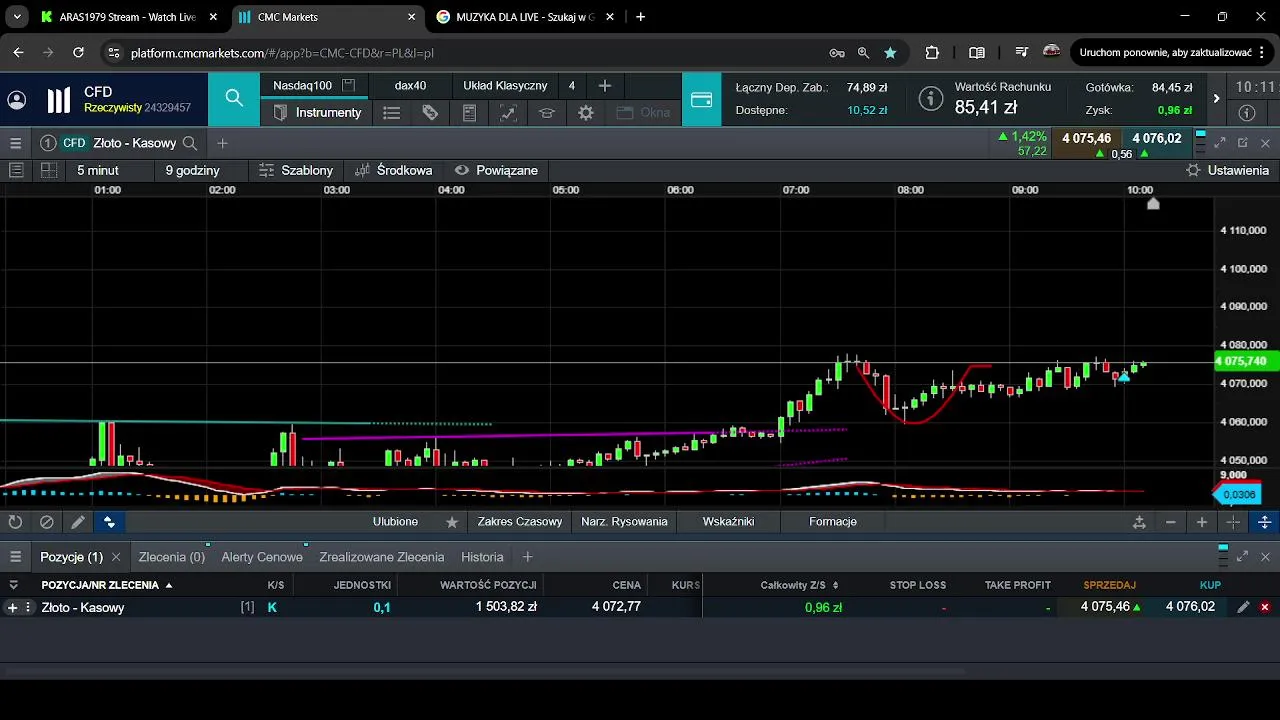Open the info icon under the clock
The width and height of the screenshot is (1280, 720).
[x=1246, y=113]
